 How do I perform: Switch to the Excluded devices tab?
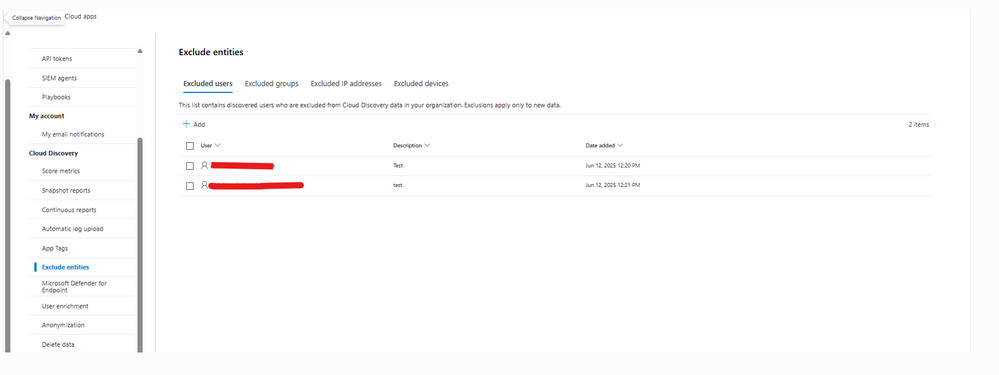(x=421, y=83)
